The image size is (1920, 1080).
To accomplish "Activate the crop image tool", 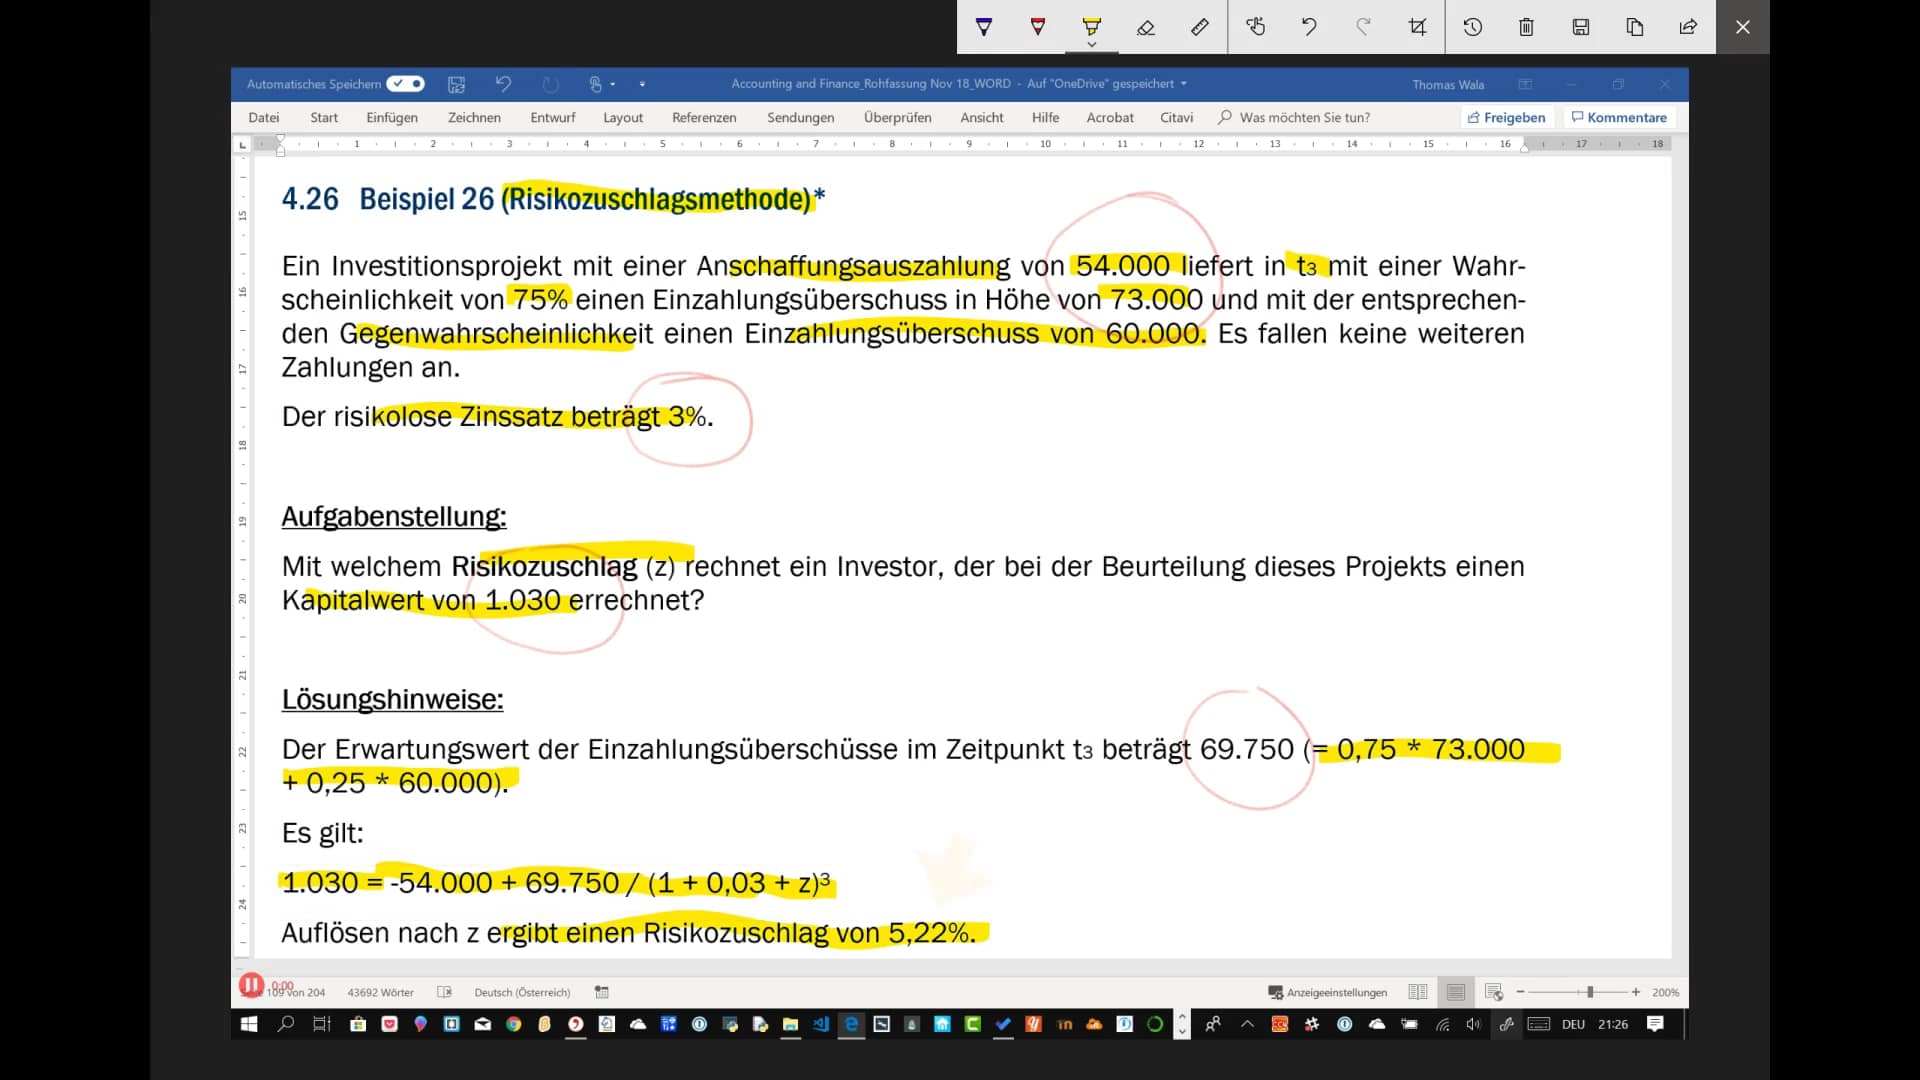I will pyautogui.click(x=1417, y=27).
